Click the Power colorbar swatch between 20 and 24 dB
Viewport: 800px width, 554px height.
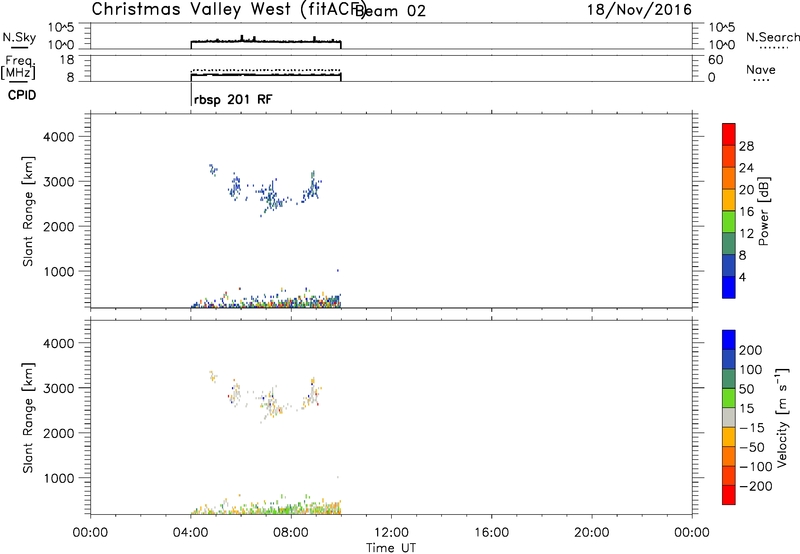(x=729, y=178)
